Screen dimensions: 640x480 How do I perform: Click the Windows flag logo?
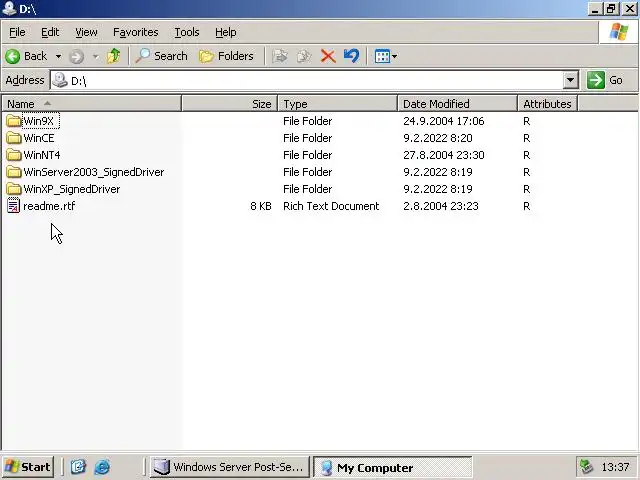click(618, 32)
